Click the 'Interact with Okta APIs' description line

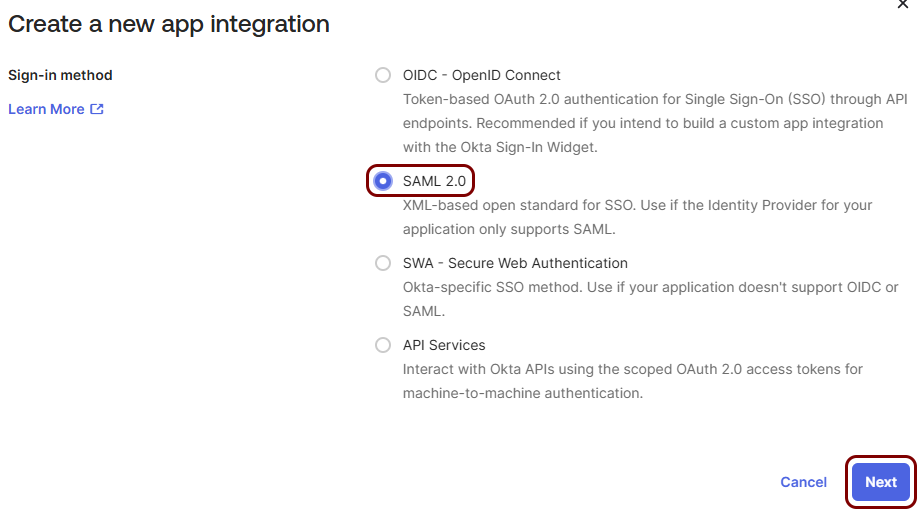633,369
